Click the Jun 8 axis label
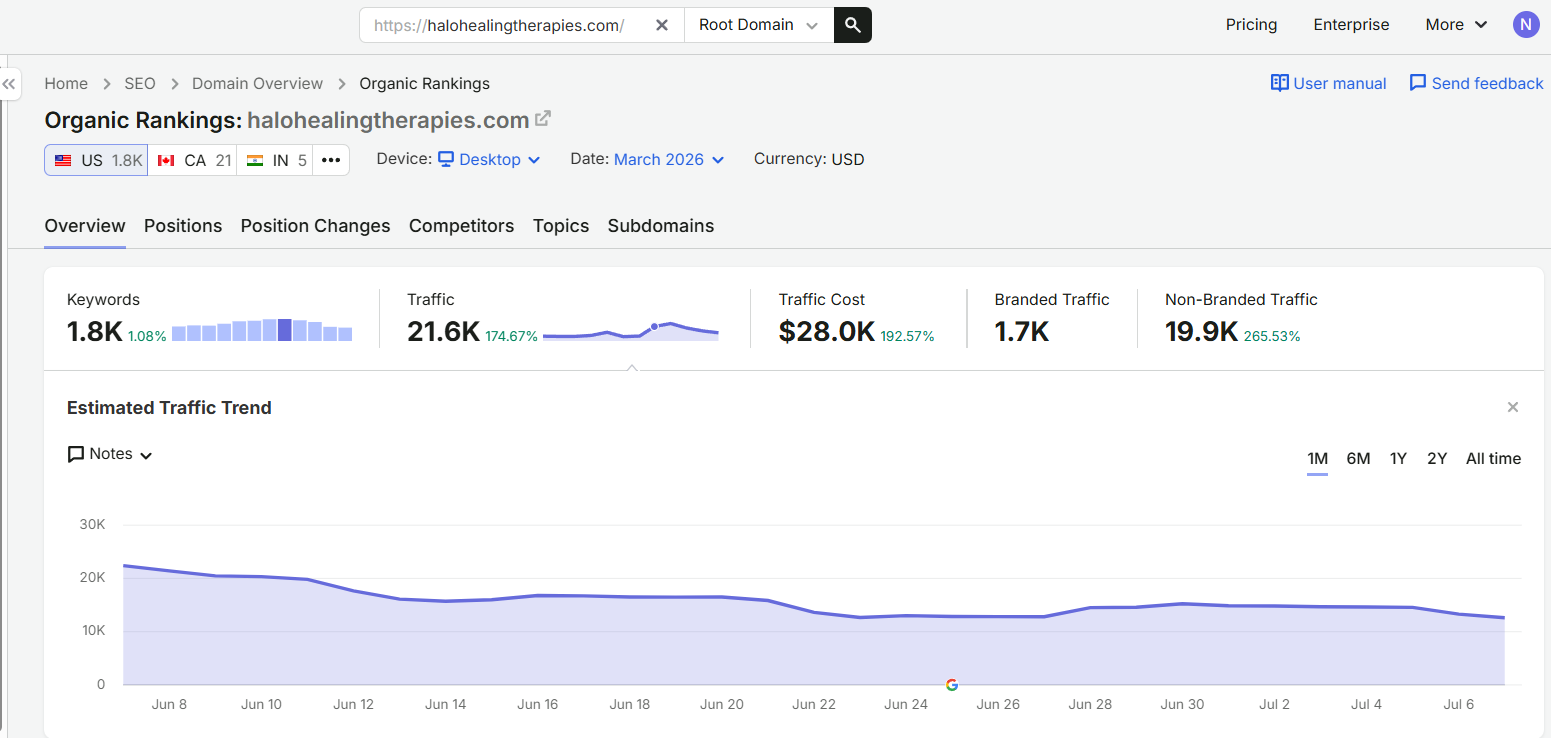Screen dimensions: 1551x738 pos(169,705)
